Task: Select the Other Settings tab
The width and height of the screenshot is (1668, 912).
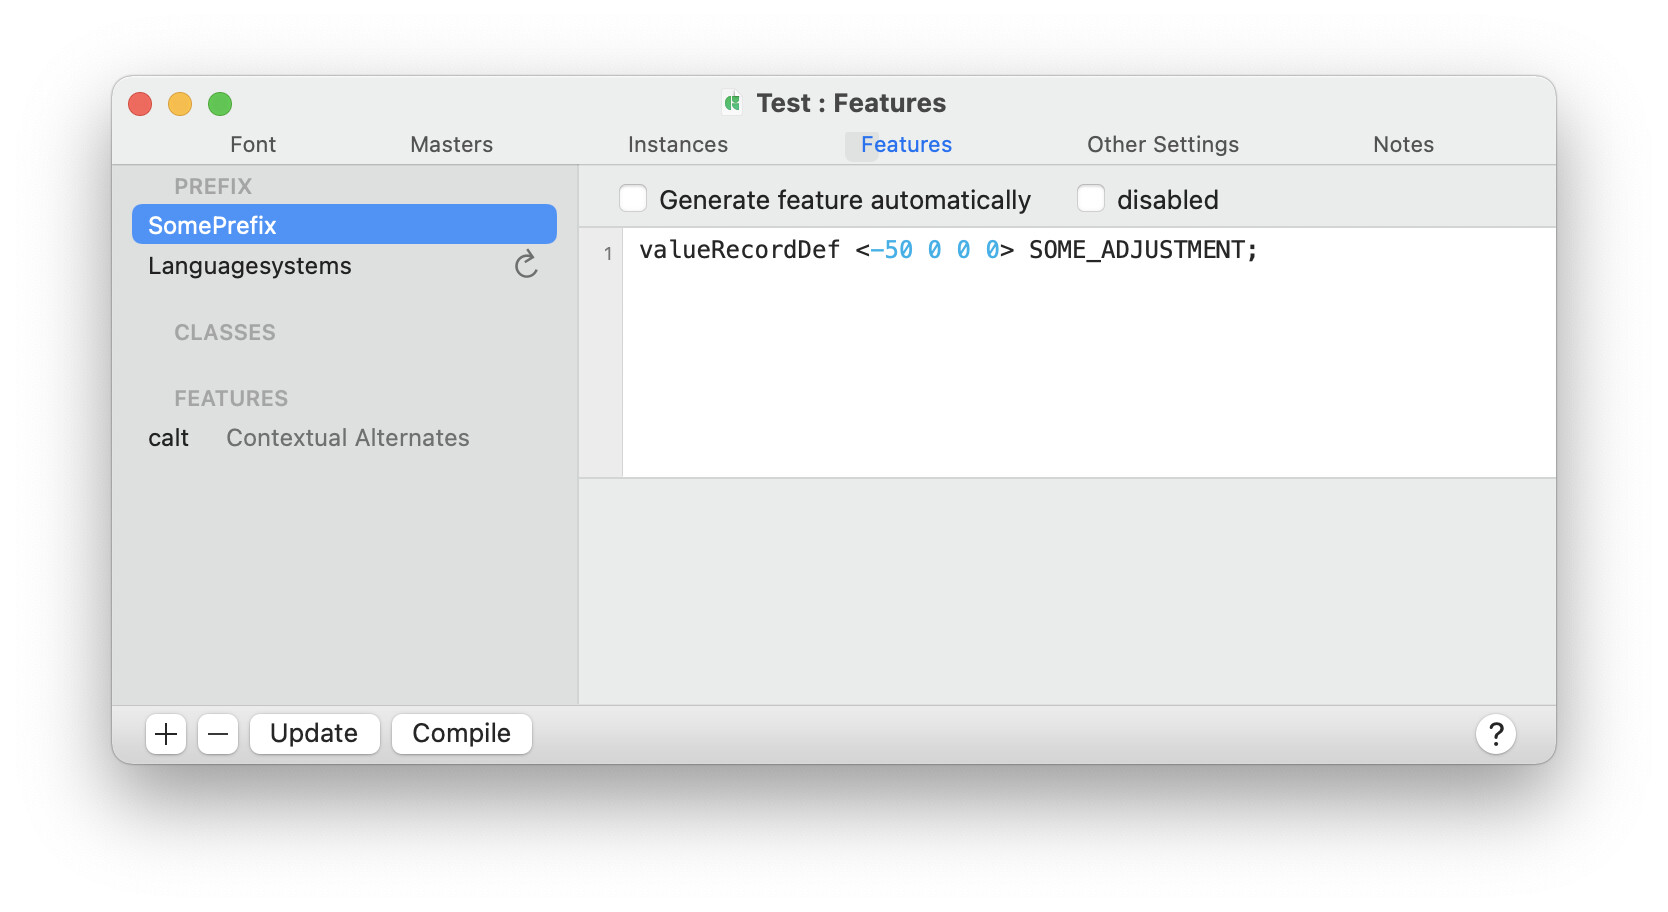Action: [1162, 145]
